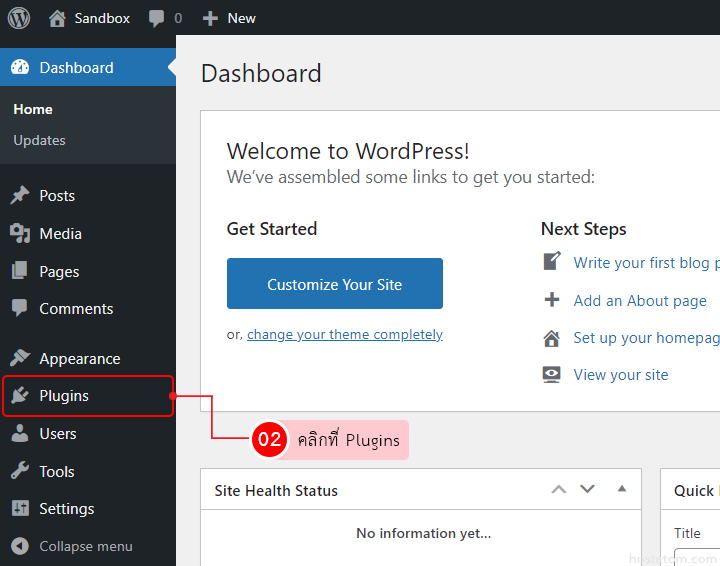Open the Plugins menu
The width and height of the screenshot is (720, 566).
(64, 396)
